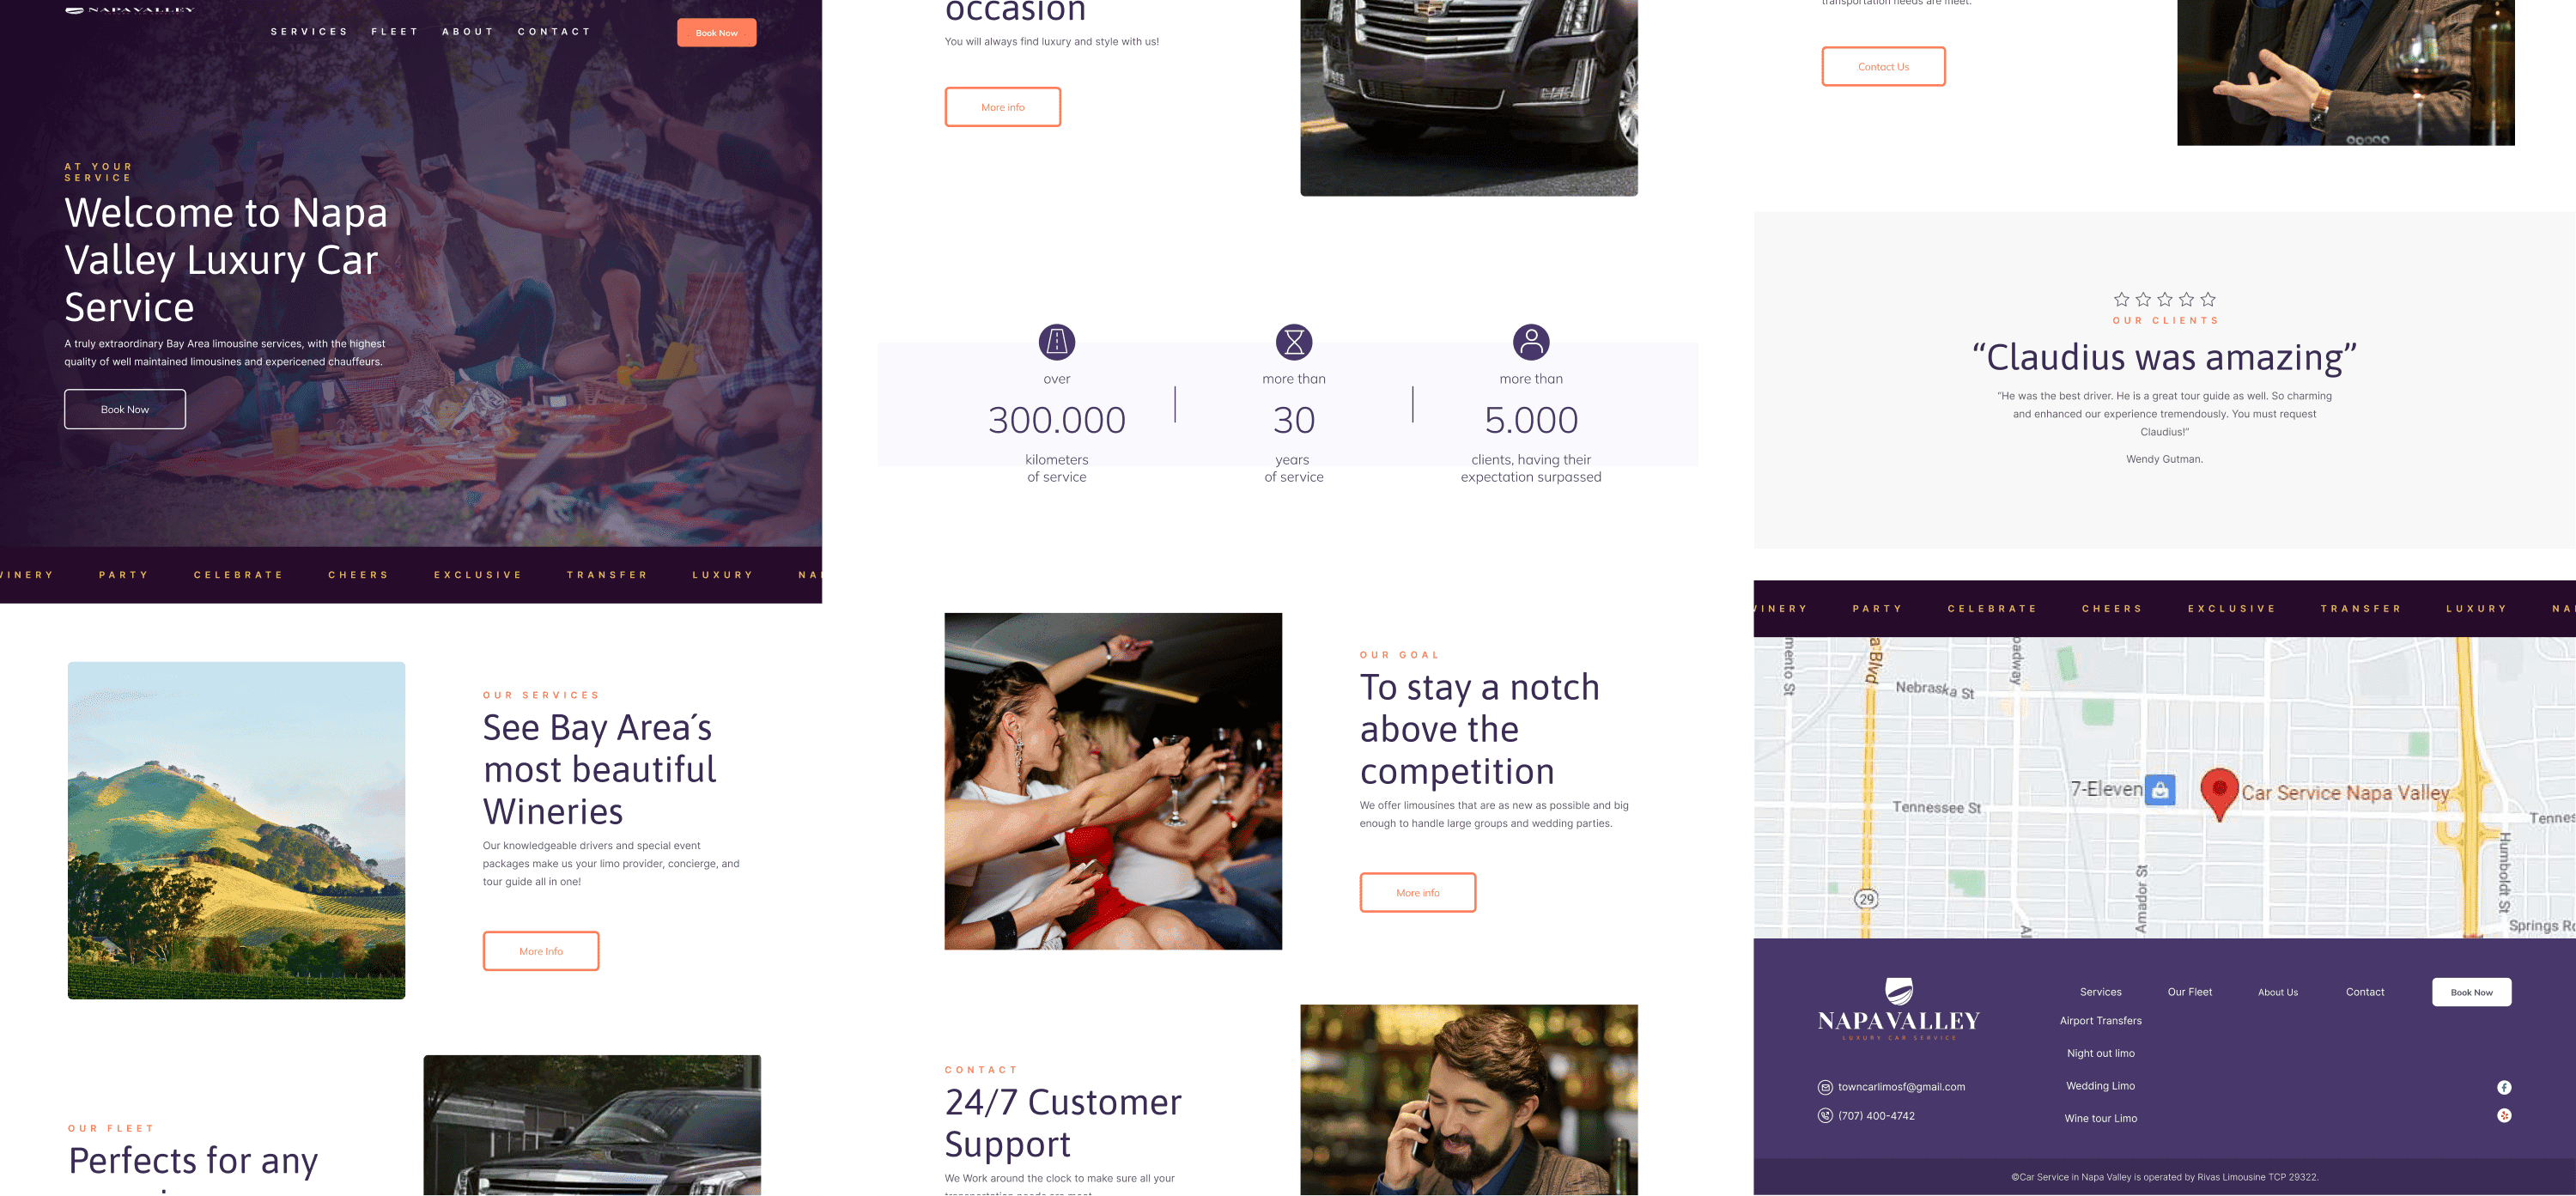Open the FLEET item in top navigation
Screen dimensions: 2576x1196
click(x=395, y=32)
